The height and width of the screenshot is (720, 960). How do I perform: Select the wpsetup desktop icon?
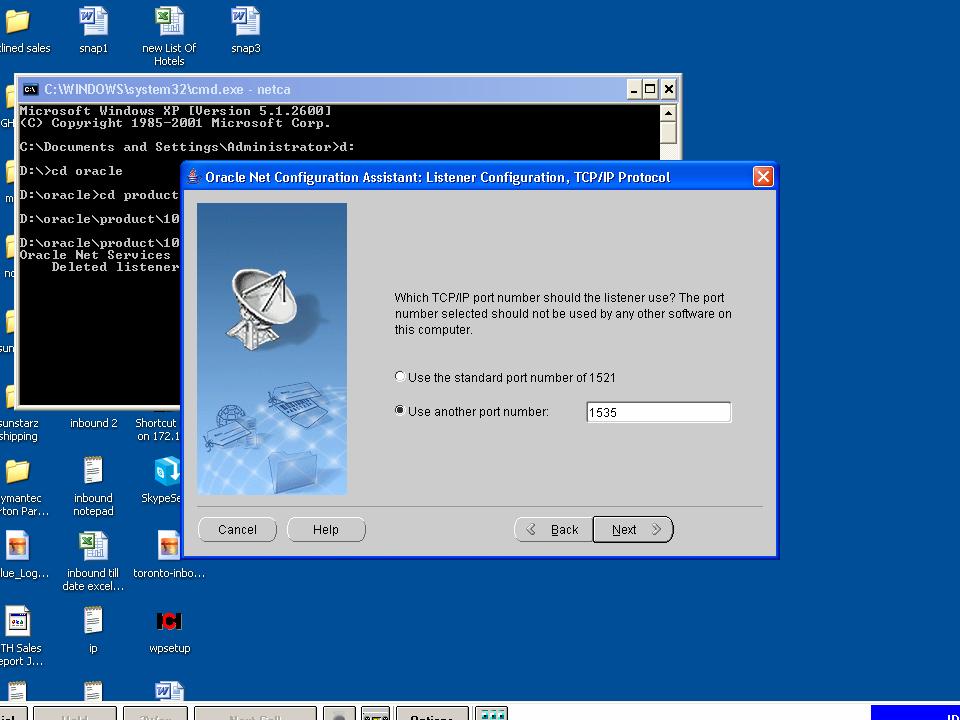(169, 621)
